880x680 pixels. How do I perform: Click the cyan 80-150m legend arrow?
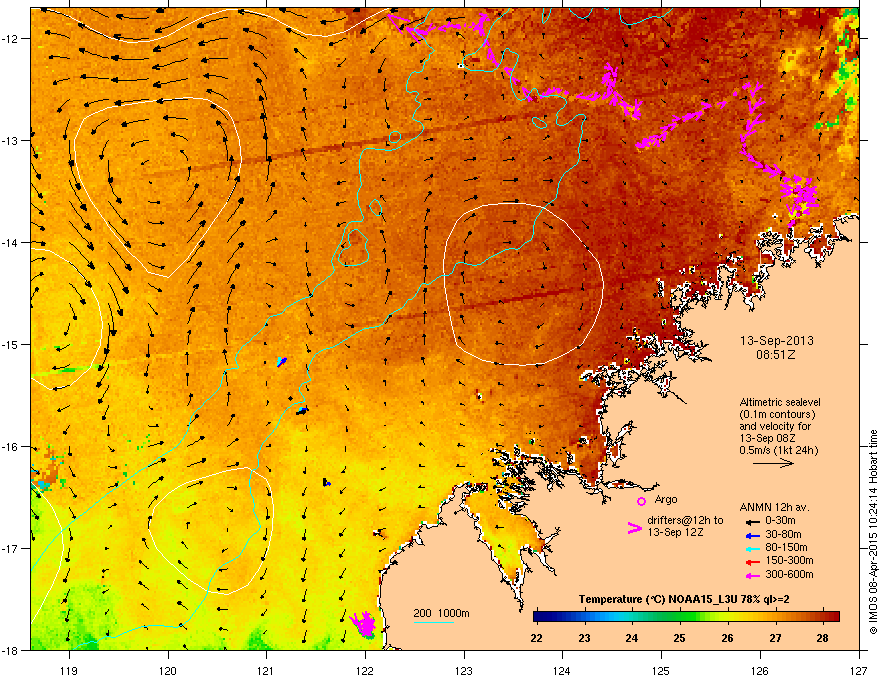pos(753,548)
